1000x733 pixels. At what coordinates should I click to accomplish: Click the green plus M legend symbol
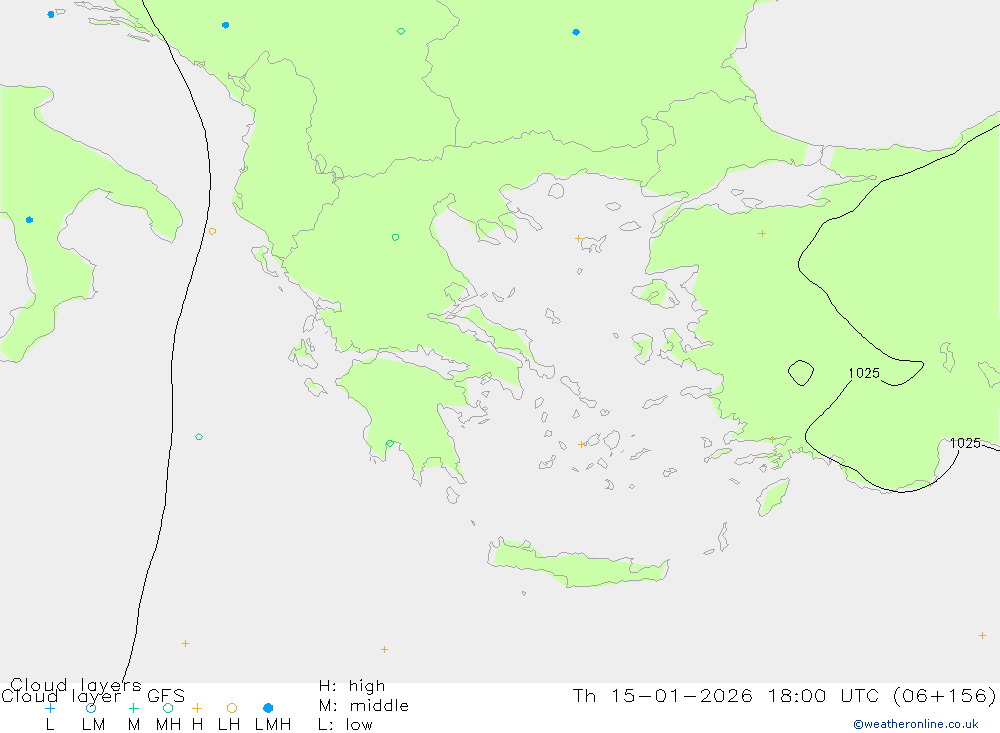click(x=133, y=708)
